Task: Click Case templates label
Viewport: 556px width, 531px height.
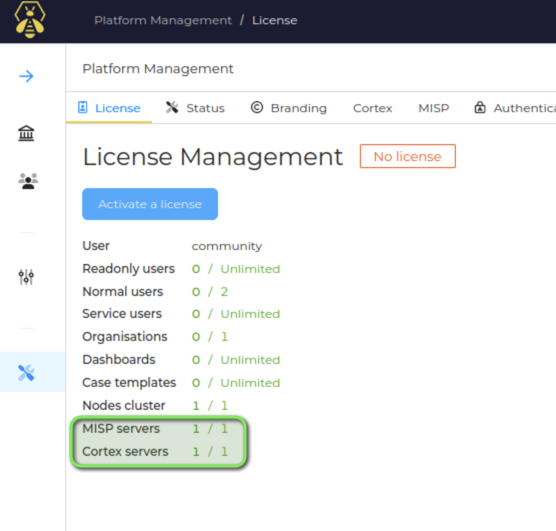Action: coord(129,382)
